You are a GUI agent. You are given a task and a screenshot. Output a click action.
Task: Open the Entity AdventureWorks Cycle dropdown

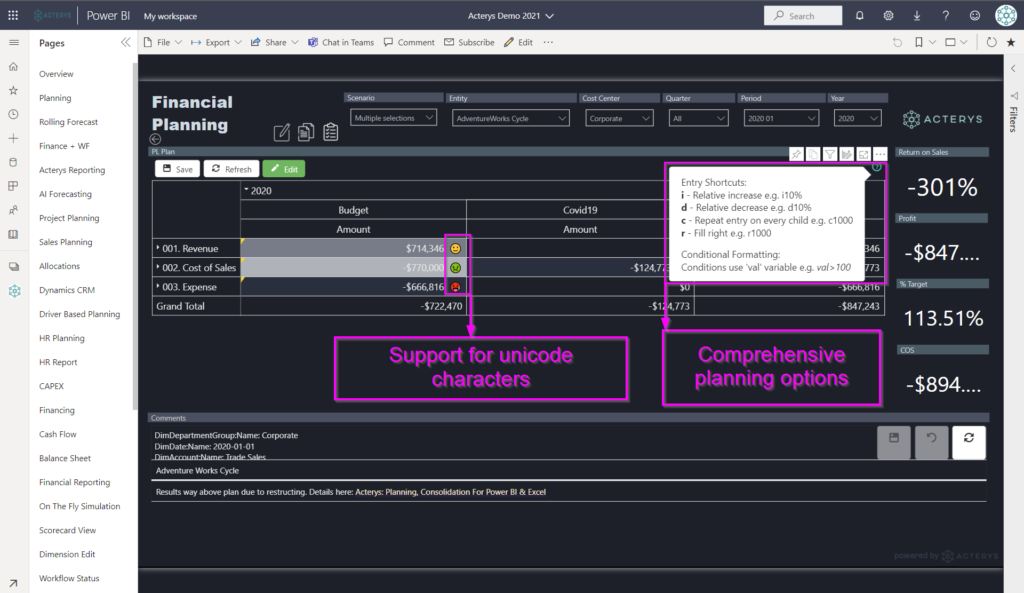[510, 117]
